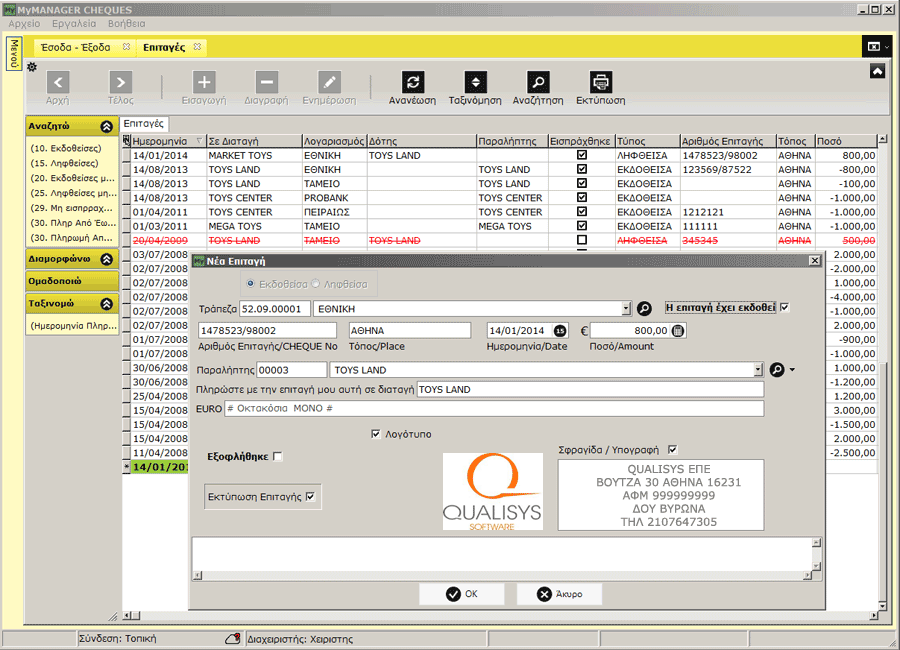Open the amount calculator icon

678,331
